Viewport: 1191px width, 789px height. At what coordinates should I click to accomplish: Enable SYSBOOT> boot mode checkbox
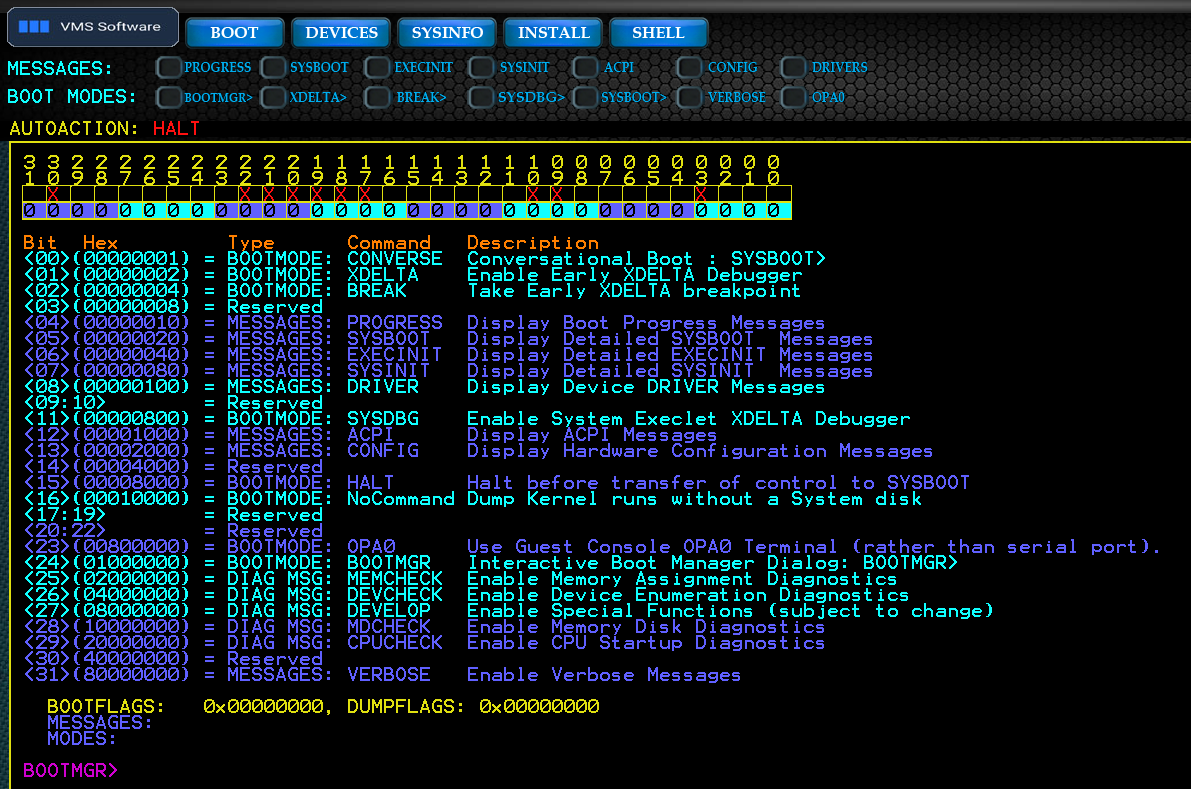point(585,97)
